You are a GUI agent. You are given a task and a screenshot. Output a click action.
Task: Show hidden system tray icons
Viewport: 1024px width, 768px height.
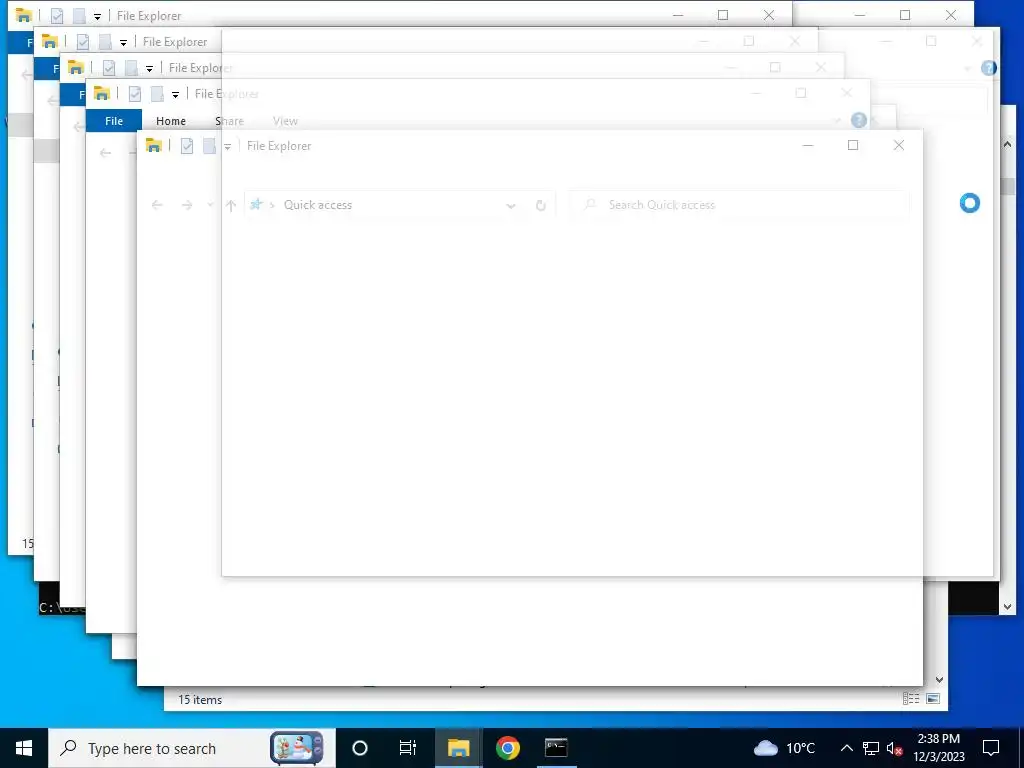846,748
